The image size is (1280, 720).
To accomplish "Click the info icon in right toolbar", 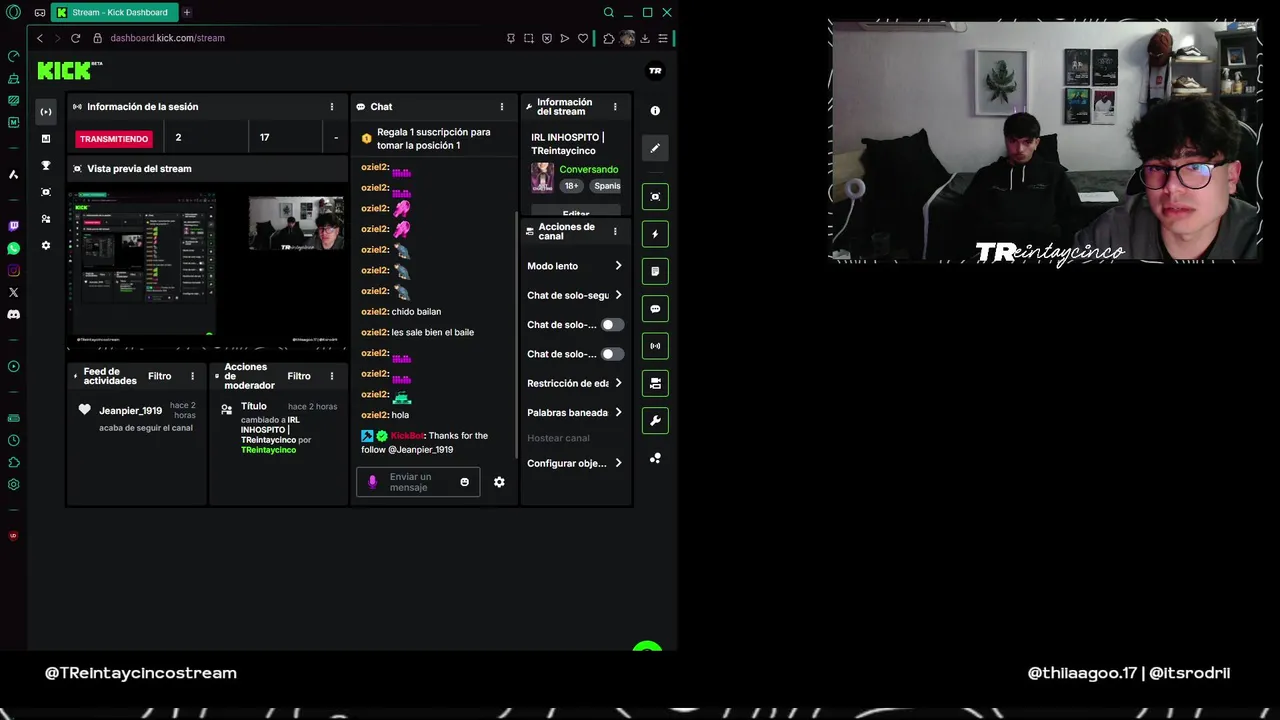I will point(655,111).
